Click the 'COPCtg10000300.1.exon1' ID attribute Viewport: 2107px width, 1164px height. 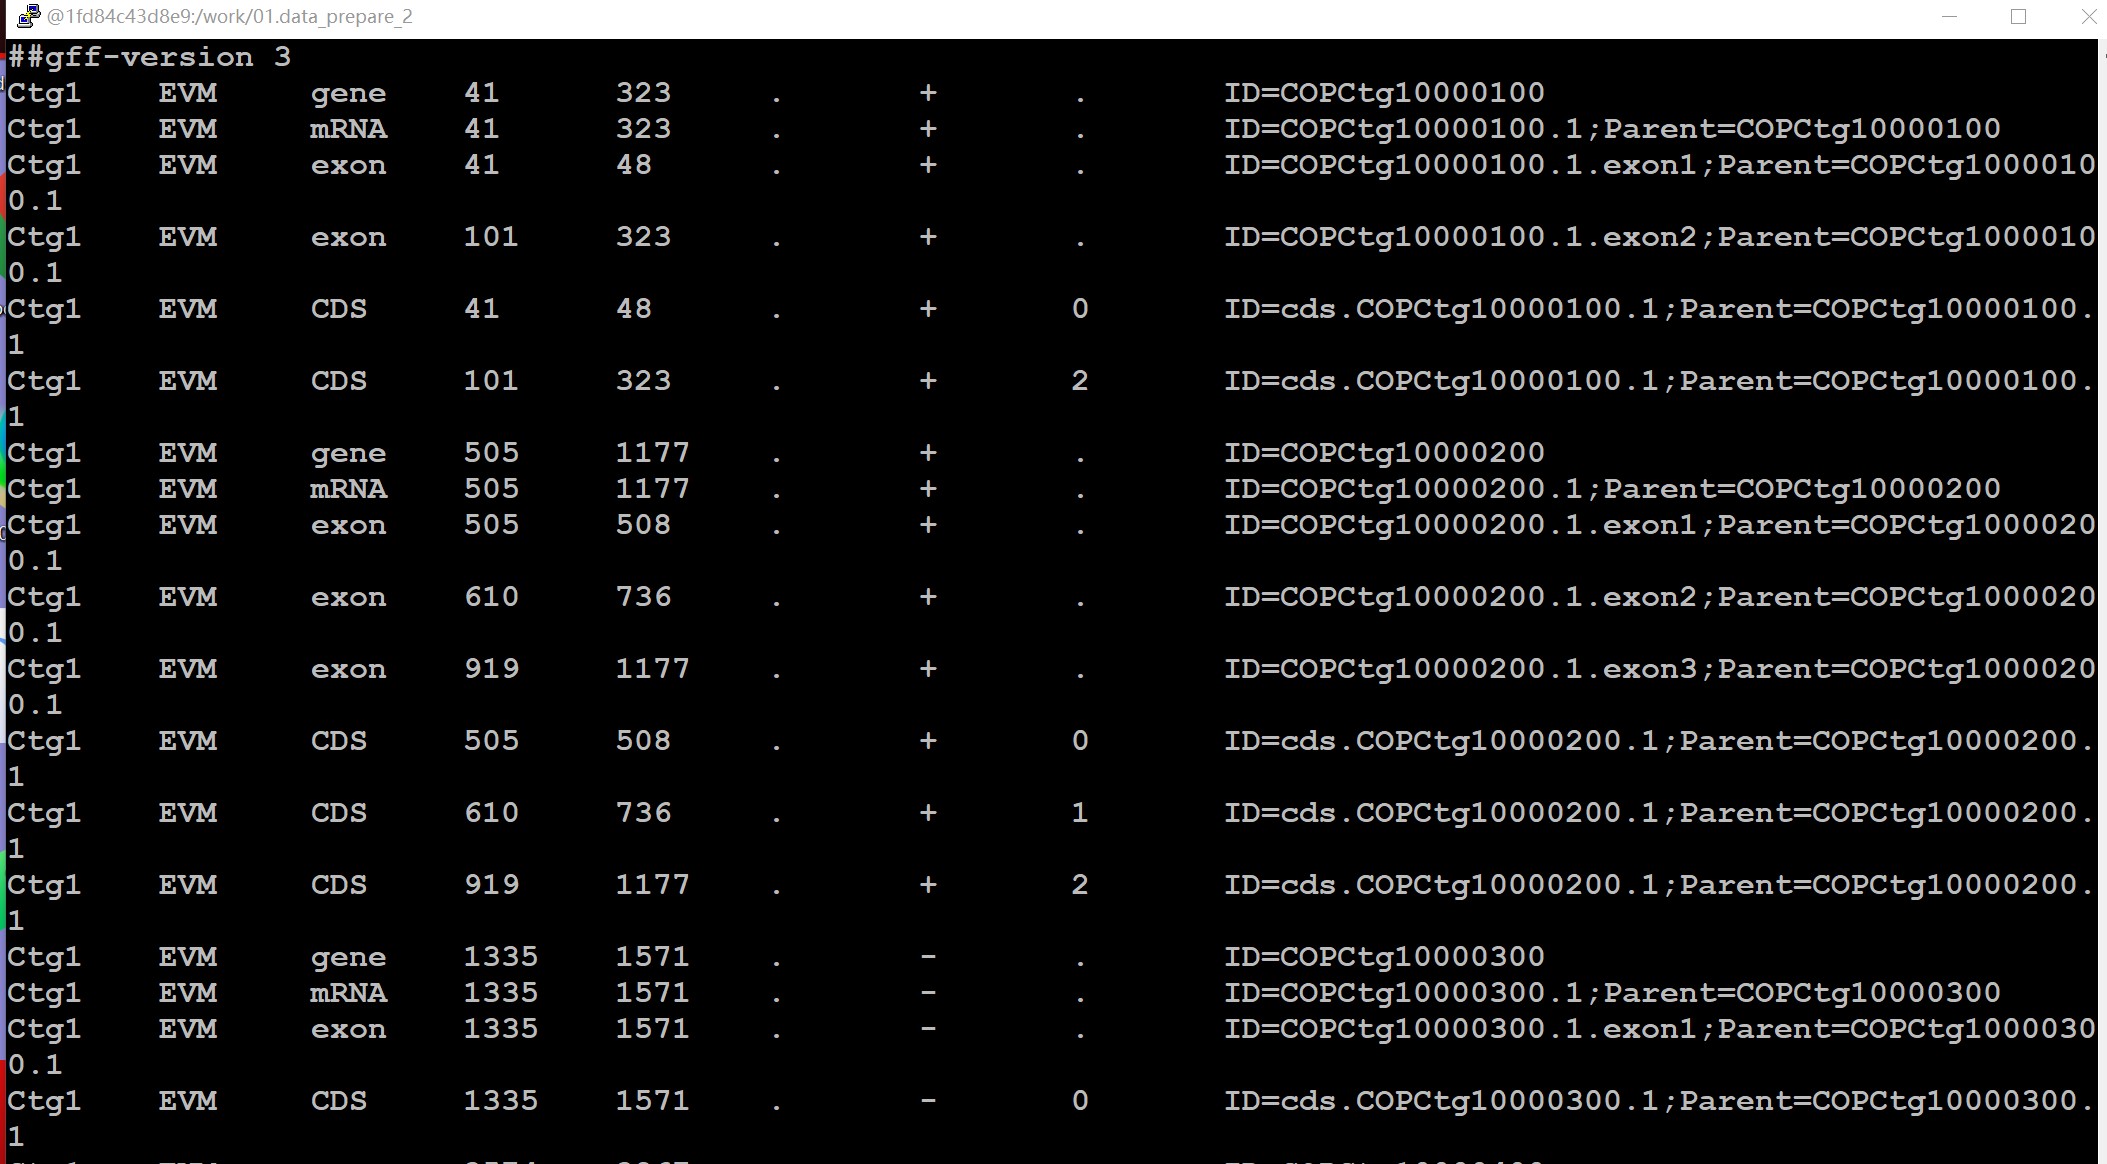click(1460, 1029)
